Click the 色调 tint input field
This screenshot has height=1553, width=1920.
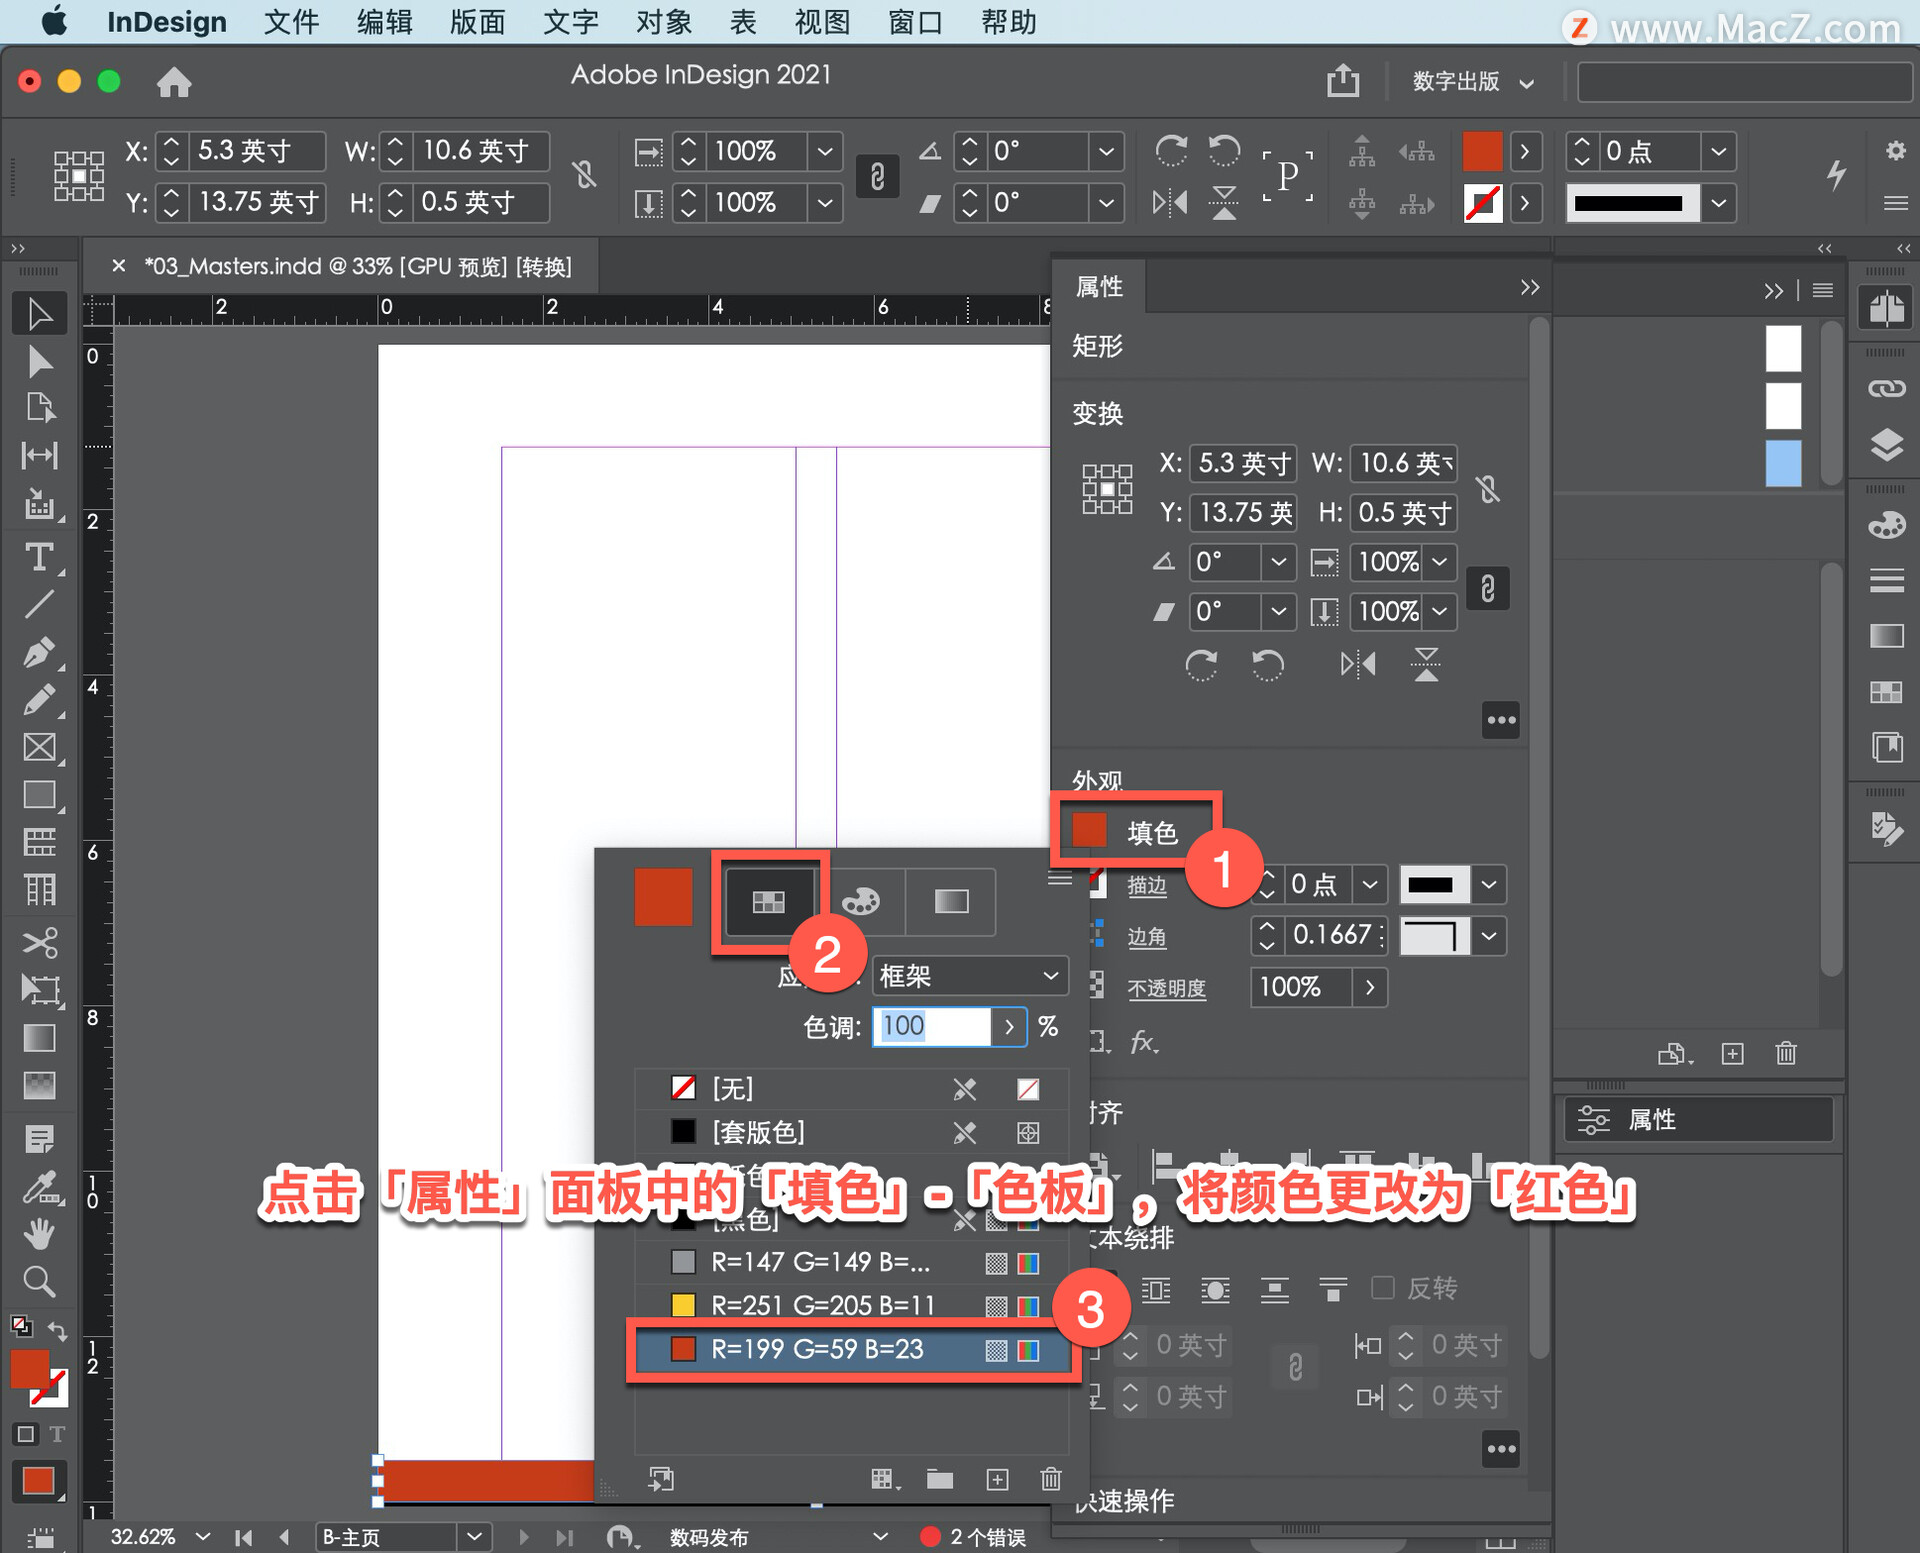click(932, 1026)
